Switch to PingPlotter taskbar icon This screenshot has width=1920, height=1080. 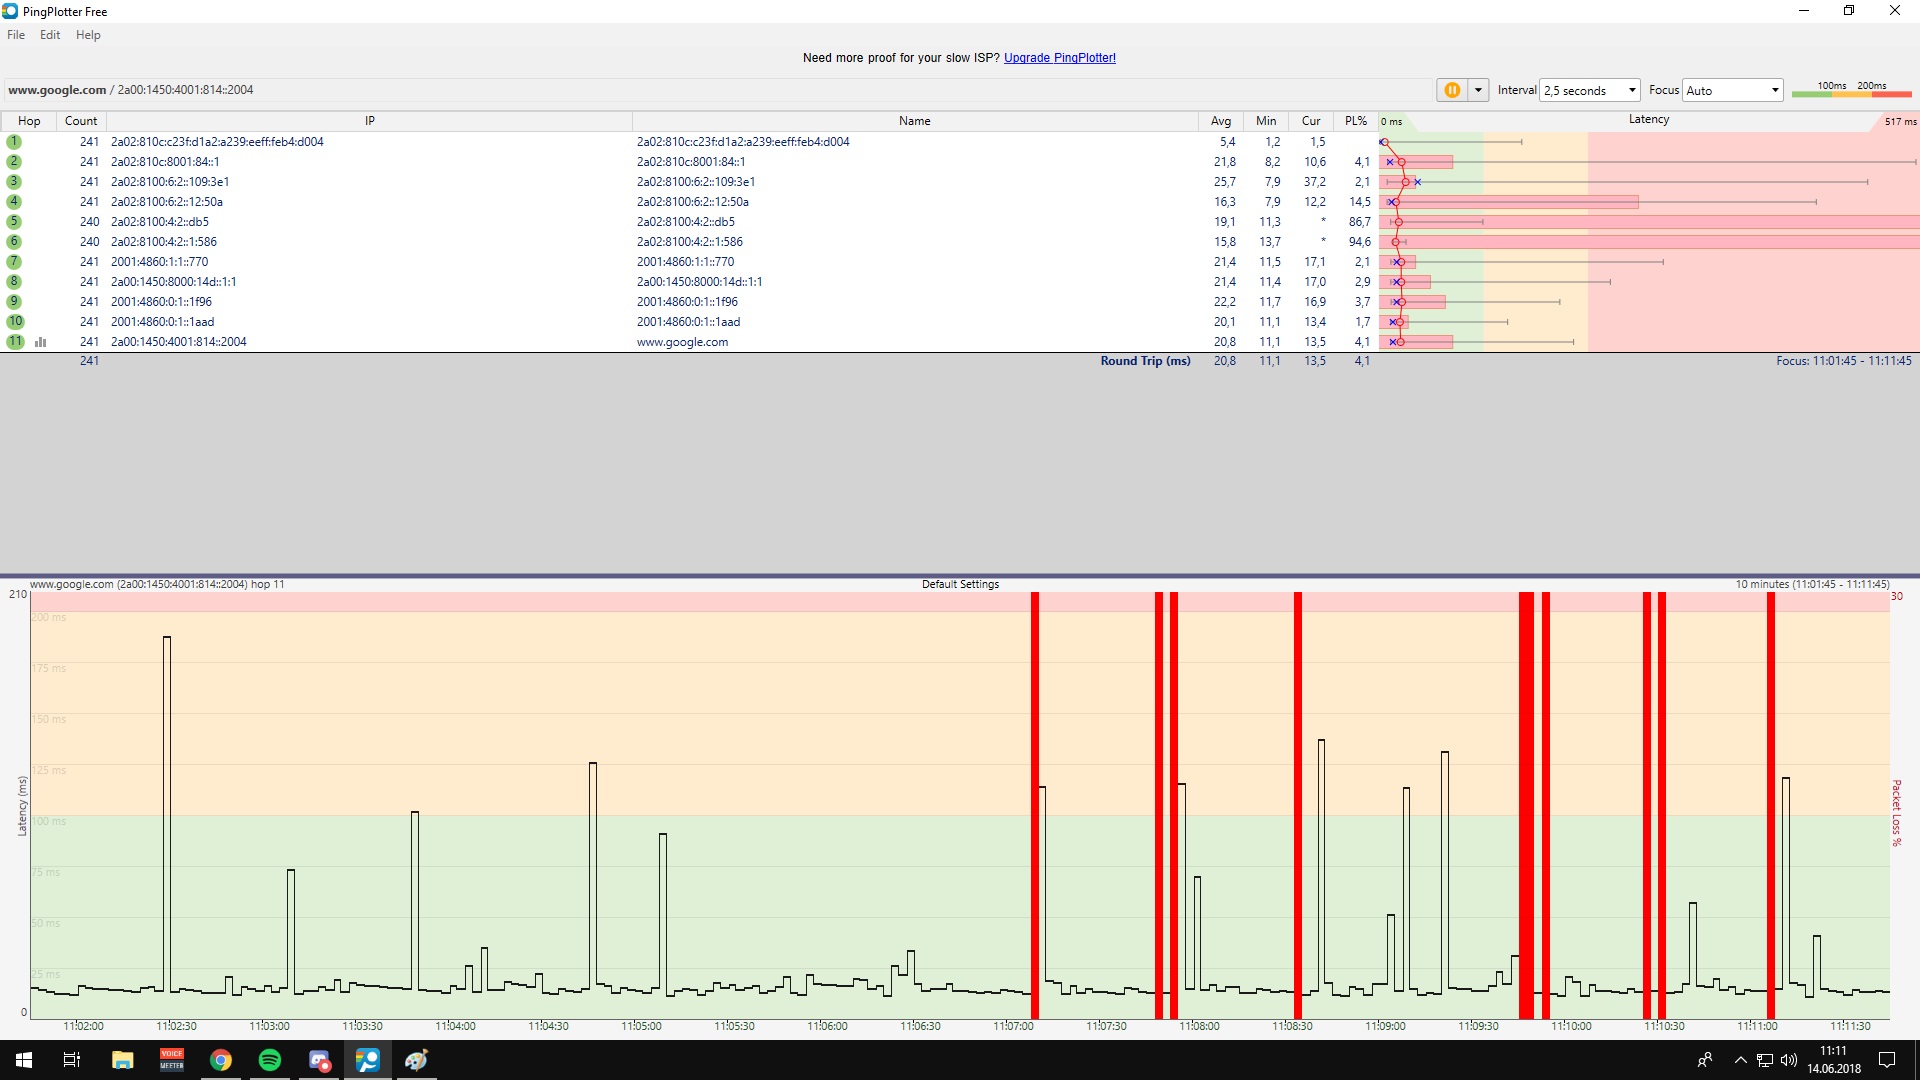click(368, 1060)
